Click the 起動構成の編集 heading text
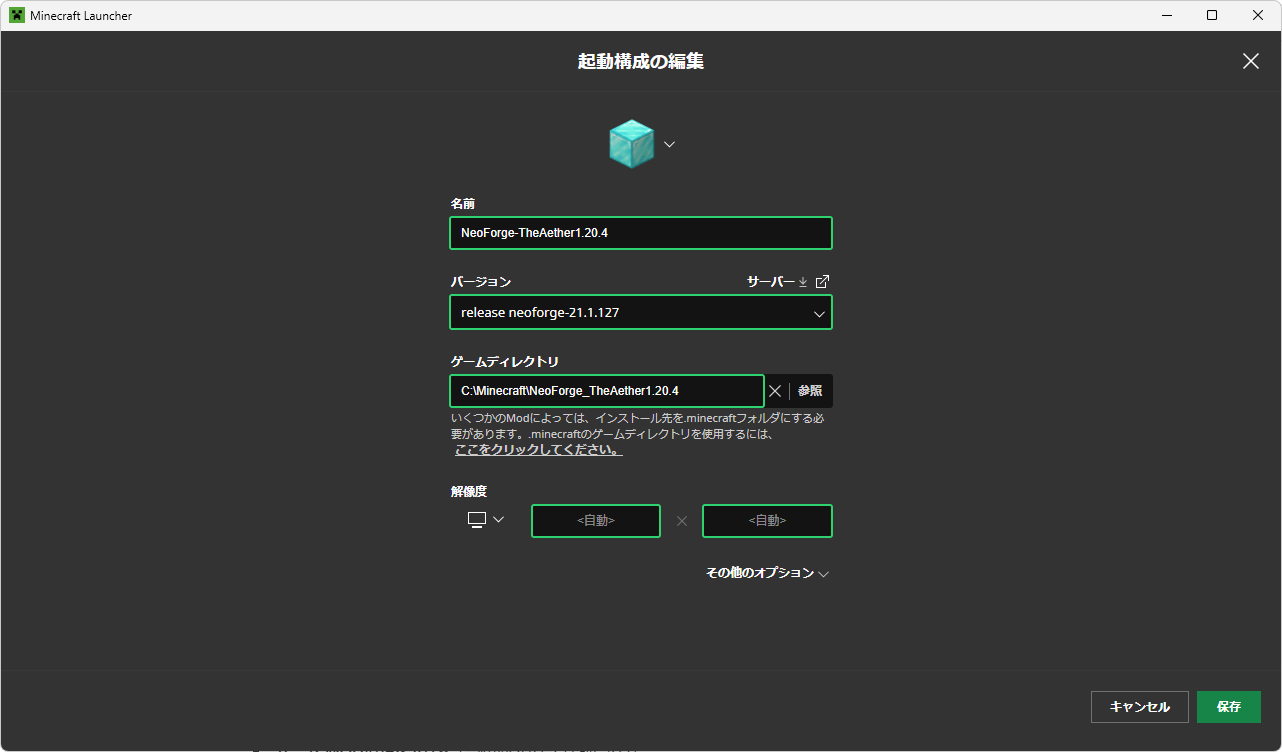 click(x=641, y=61)
